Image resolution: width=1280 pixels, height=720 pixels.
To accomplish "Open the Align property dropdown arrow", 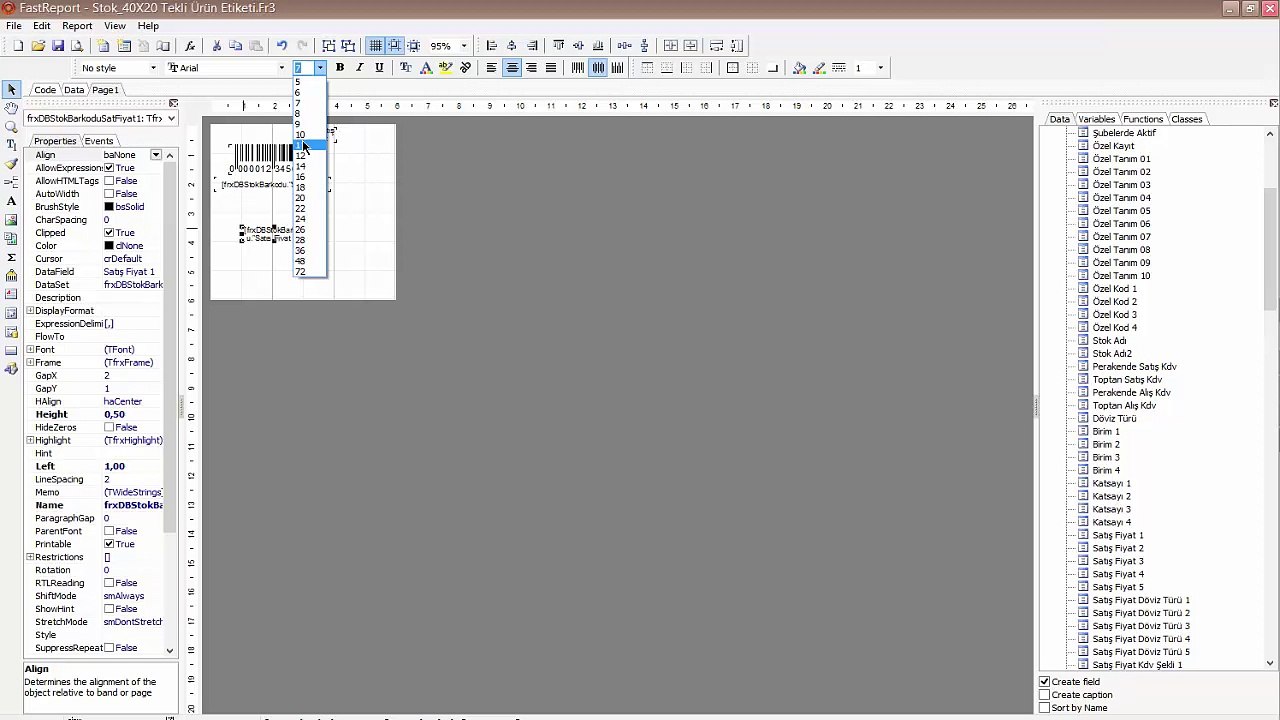I will click(156, 155).
